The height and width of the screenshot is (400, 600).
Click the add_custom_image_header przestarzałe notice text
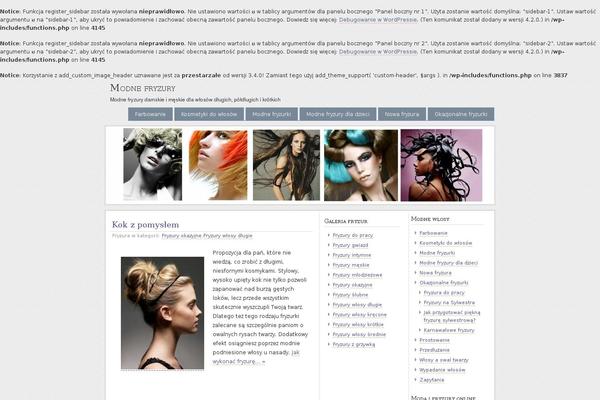(x=284, y=75)
